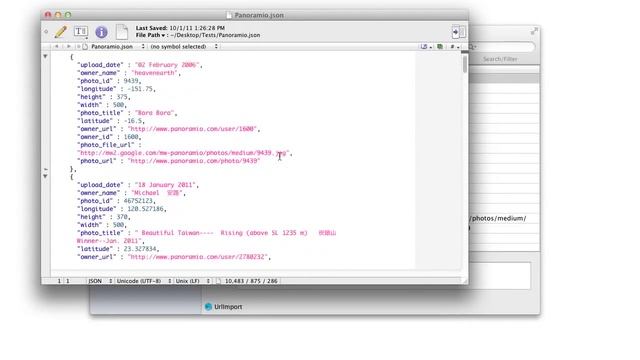Click the "Michael" owner name value
The width and height of the screenshot is (640, 360).
click(x=157, y=193)
